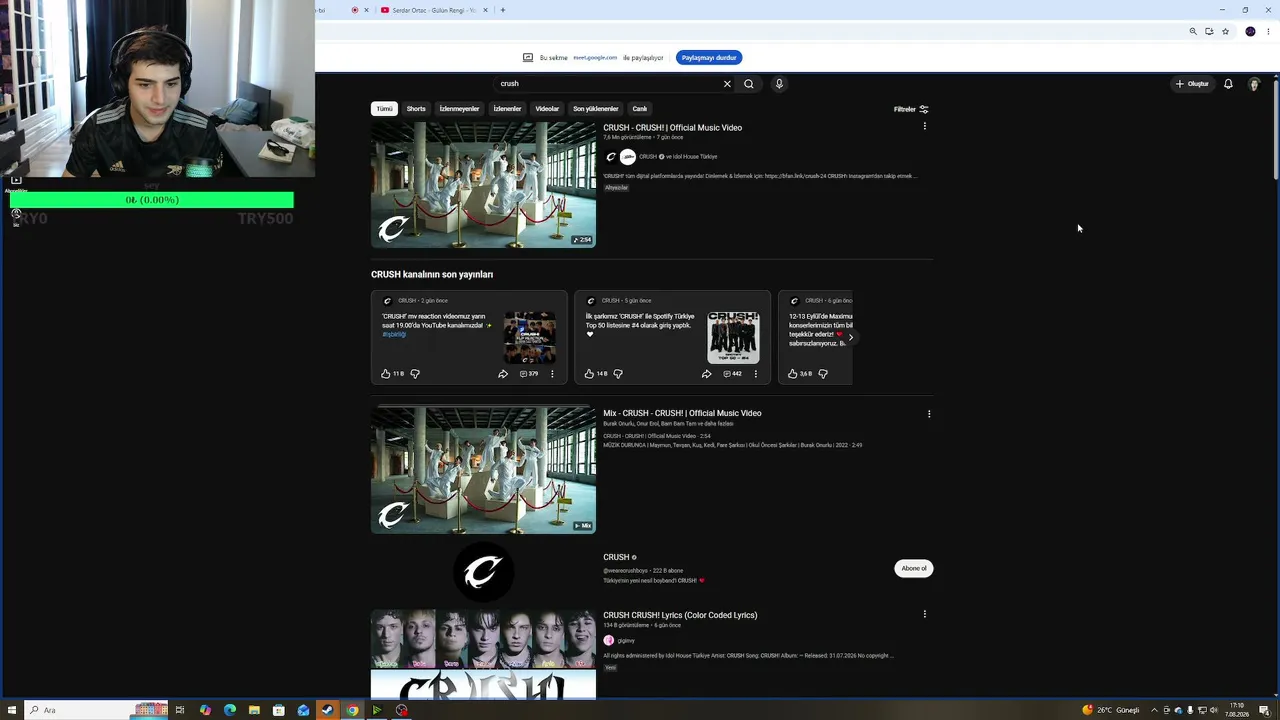Select the Shorts filter chip
The width and height of the screenshot is (1280, 720).
pos(416,109)
